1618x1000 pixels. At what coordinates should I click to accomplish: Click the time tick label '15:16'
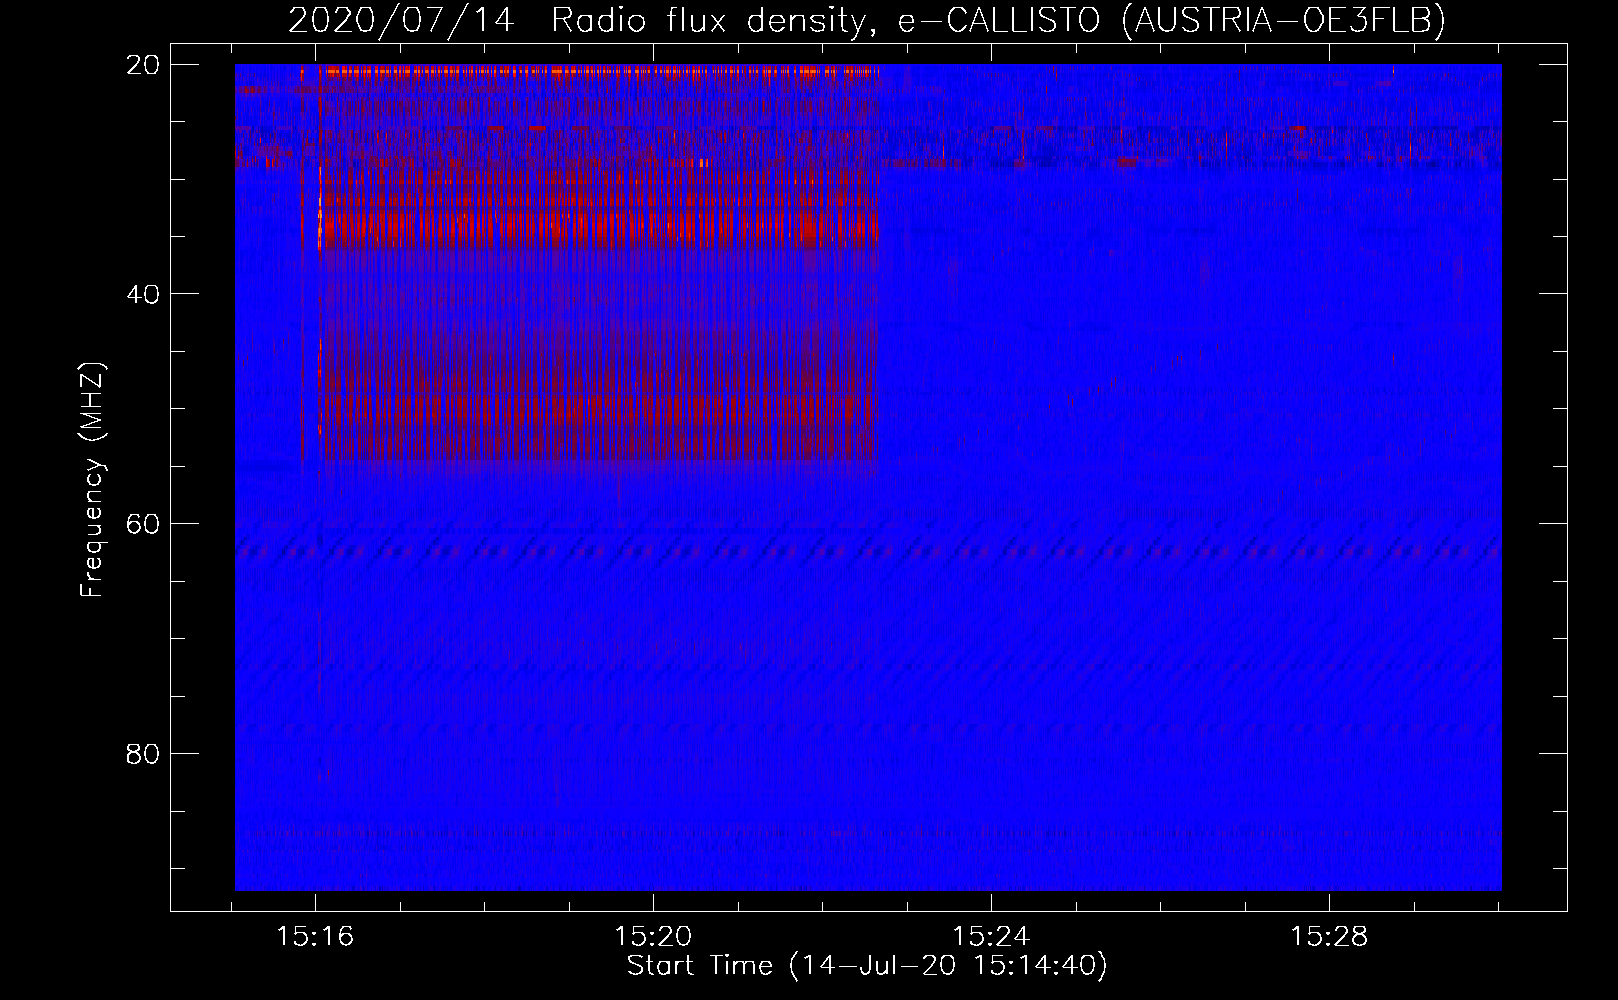(x=315, y=937)
